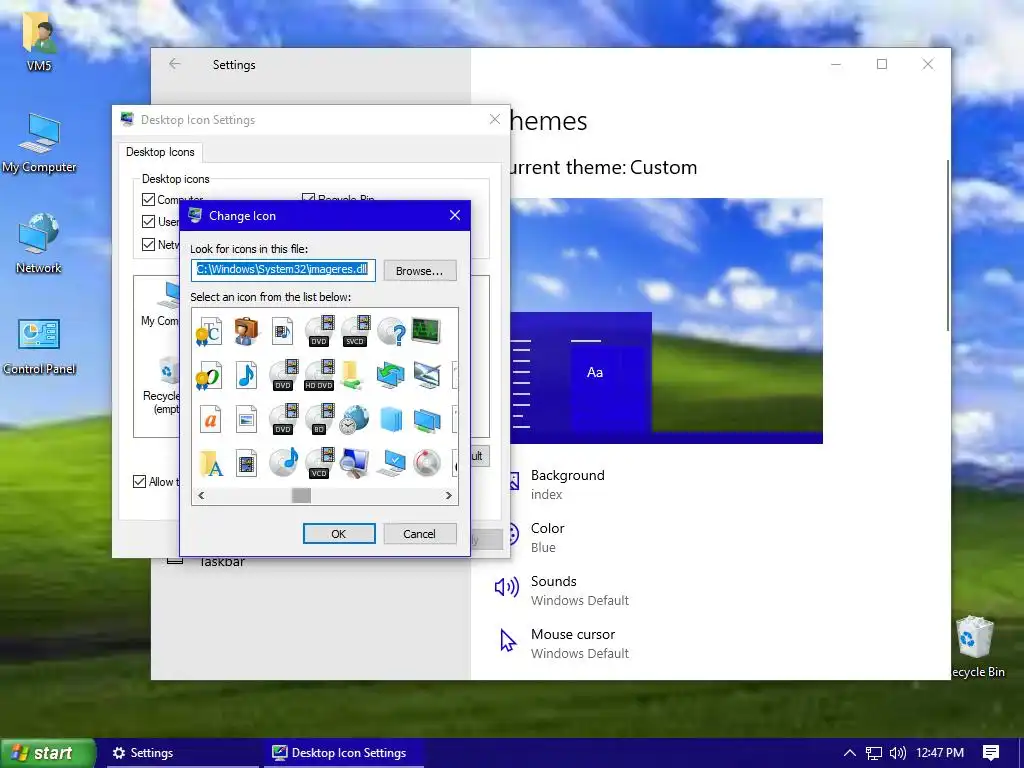The width and height of the screenshot is (1024, 768).
Task: Select the folder with letter A icon
Action: point(211,463)
